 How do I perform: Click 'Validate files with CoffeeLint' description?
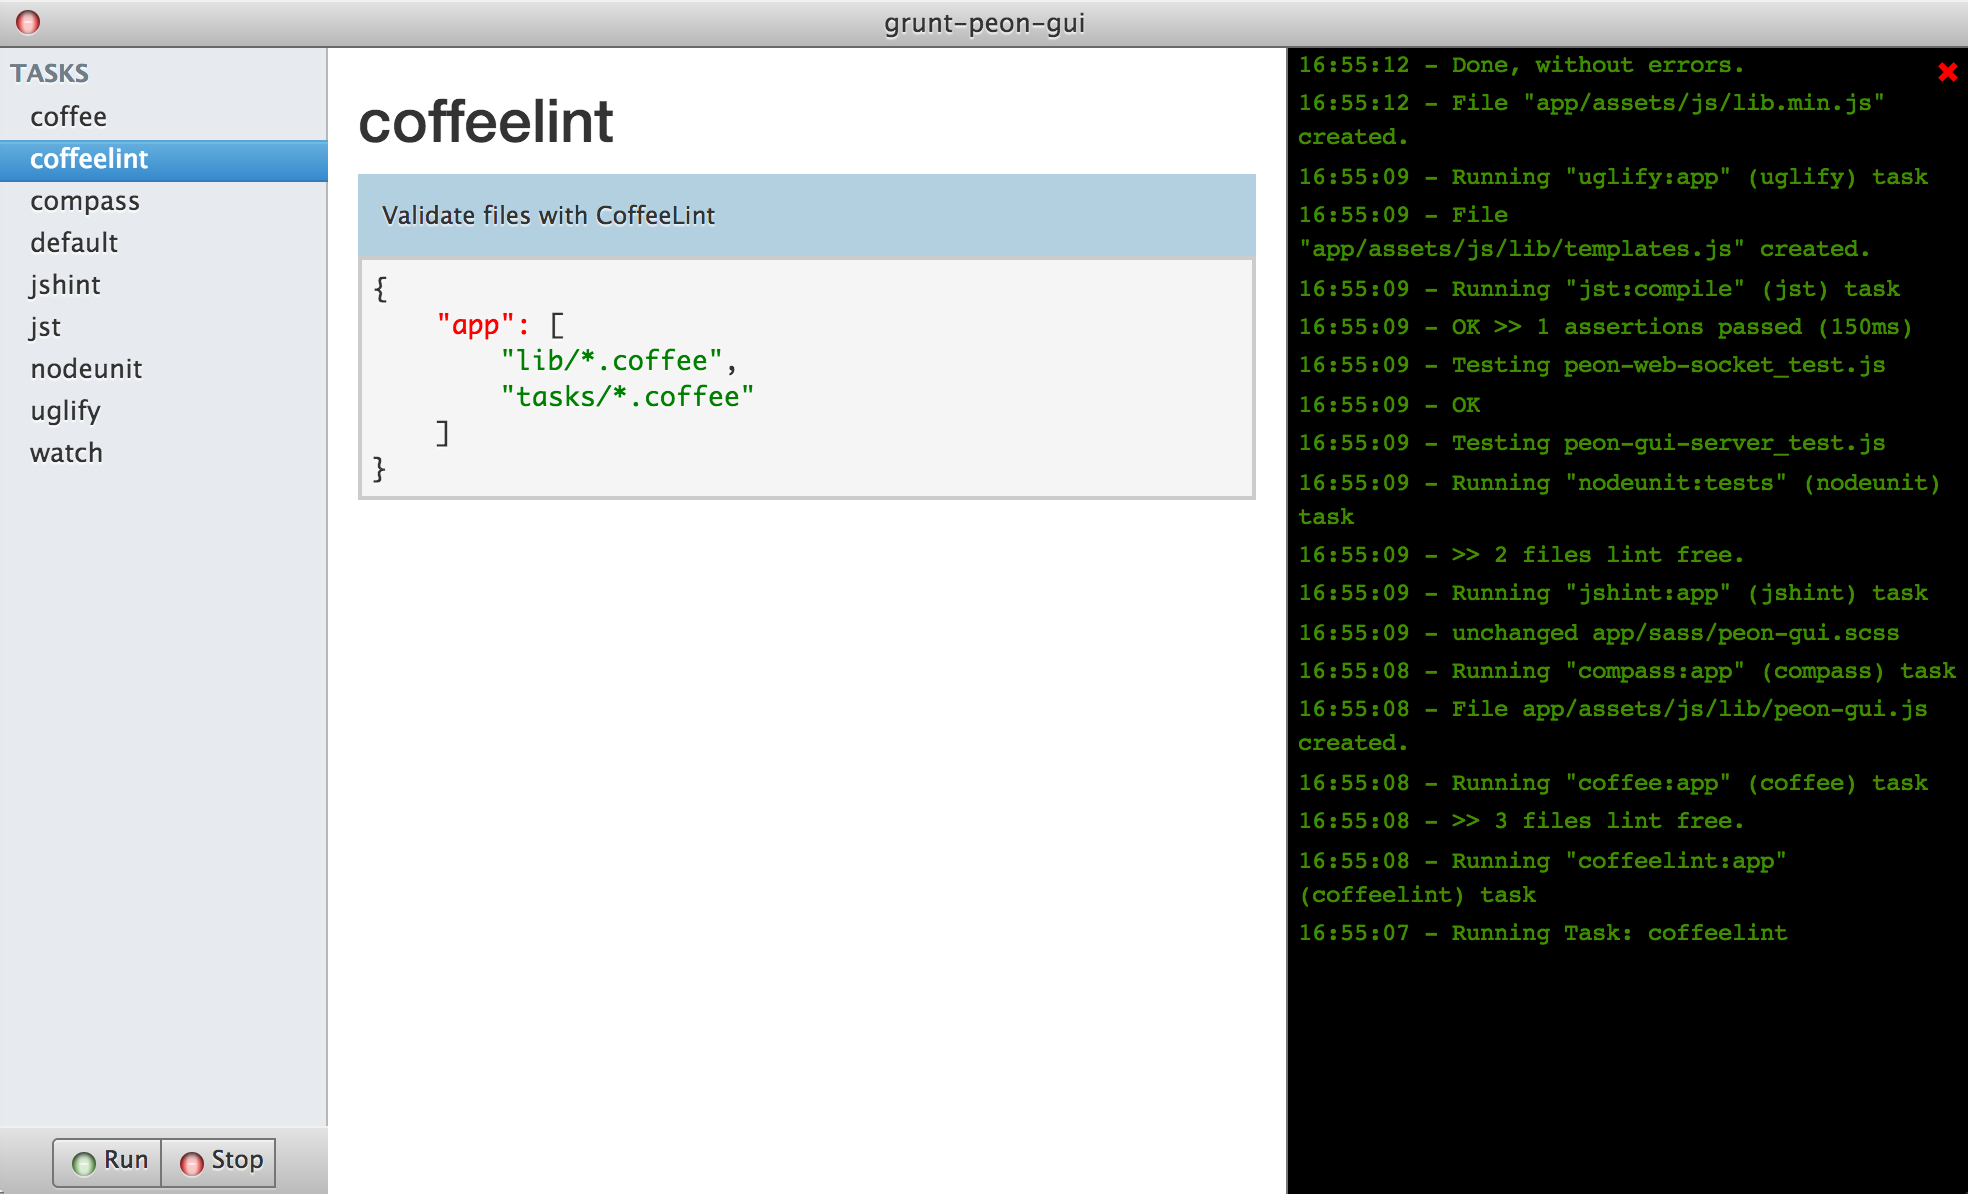548,215
